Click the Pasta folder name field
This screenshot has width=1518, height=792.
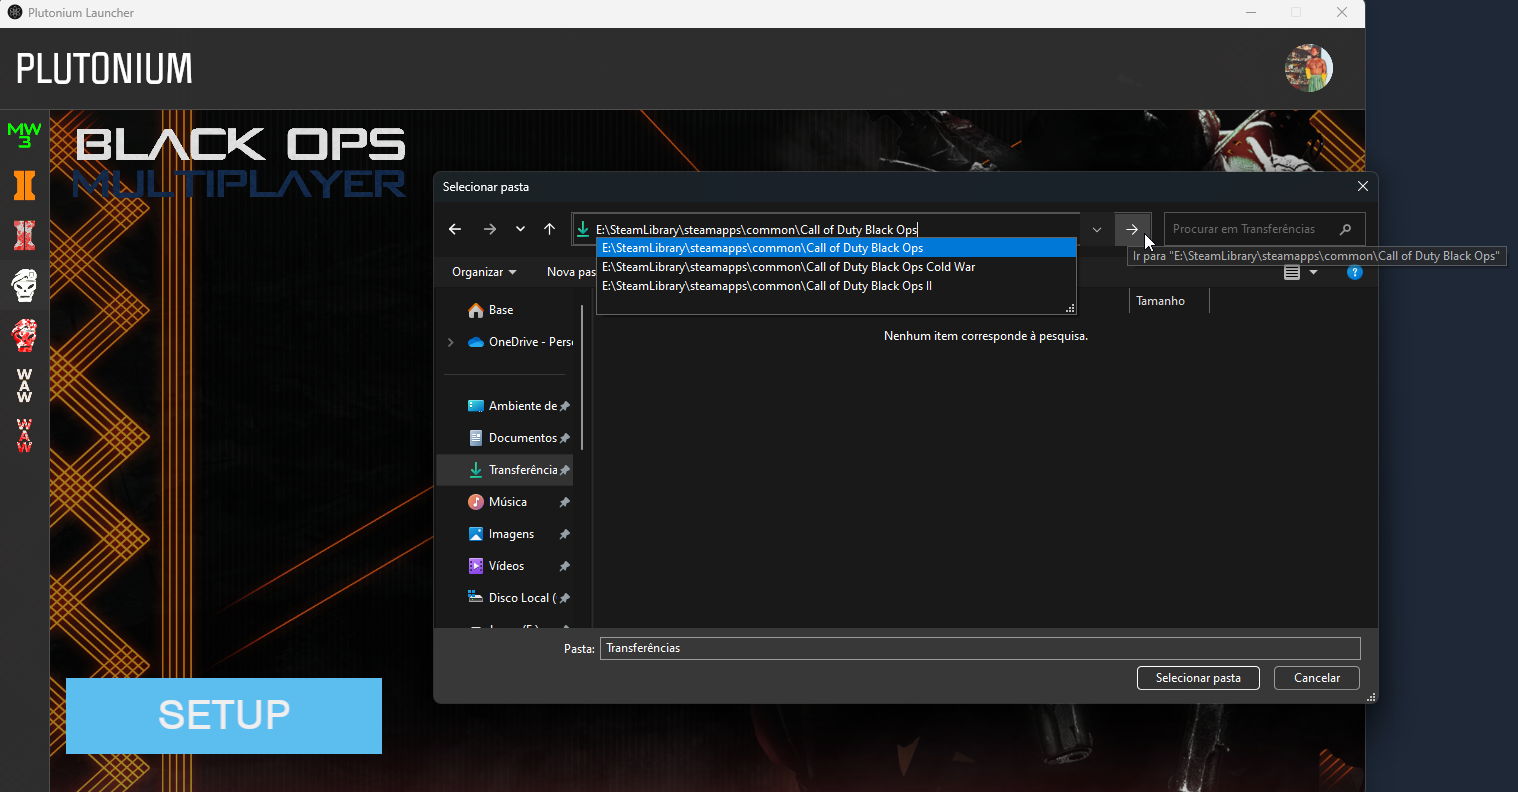pos(980,648)
